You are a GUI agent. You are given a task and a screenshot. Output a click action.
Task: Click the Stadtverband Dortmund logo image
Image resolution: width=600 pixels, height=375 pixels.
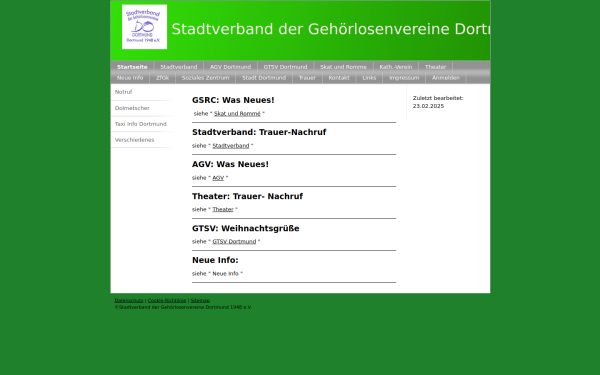pyautogui.click(x=144, y=27)
